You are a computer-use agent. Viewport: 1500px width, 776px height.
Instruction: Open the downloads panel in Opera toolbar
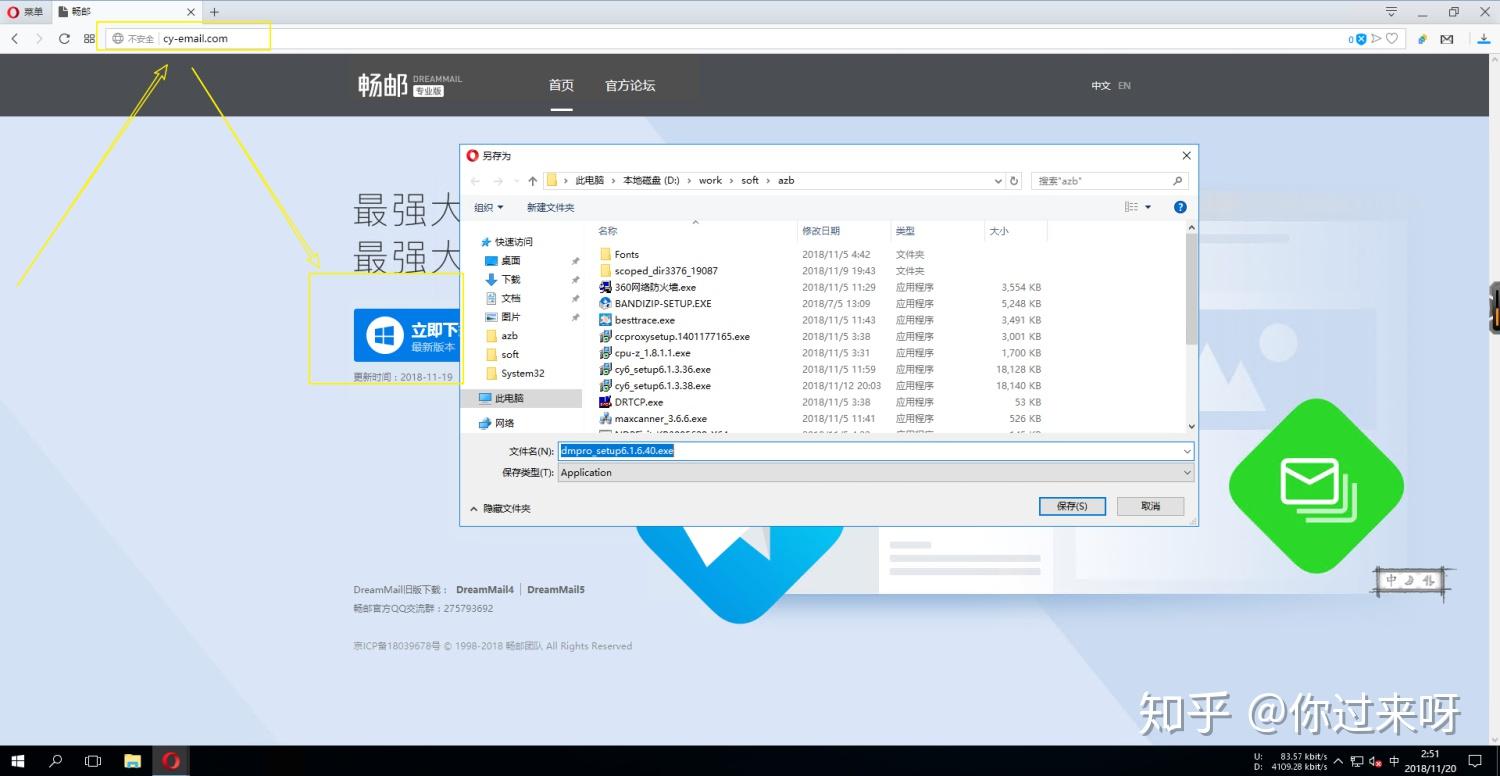(x=1482, y=38)
